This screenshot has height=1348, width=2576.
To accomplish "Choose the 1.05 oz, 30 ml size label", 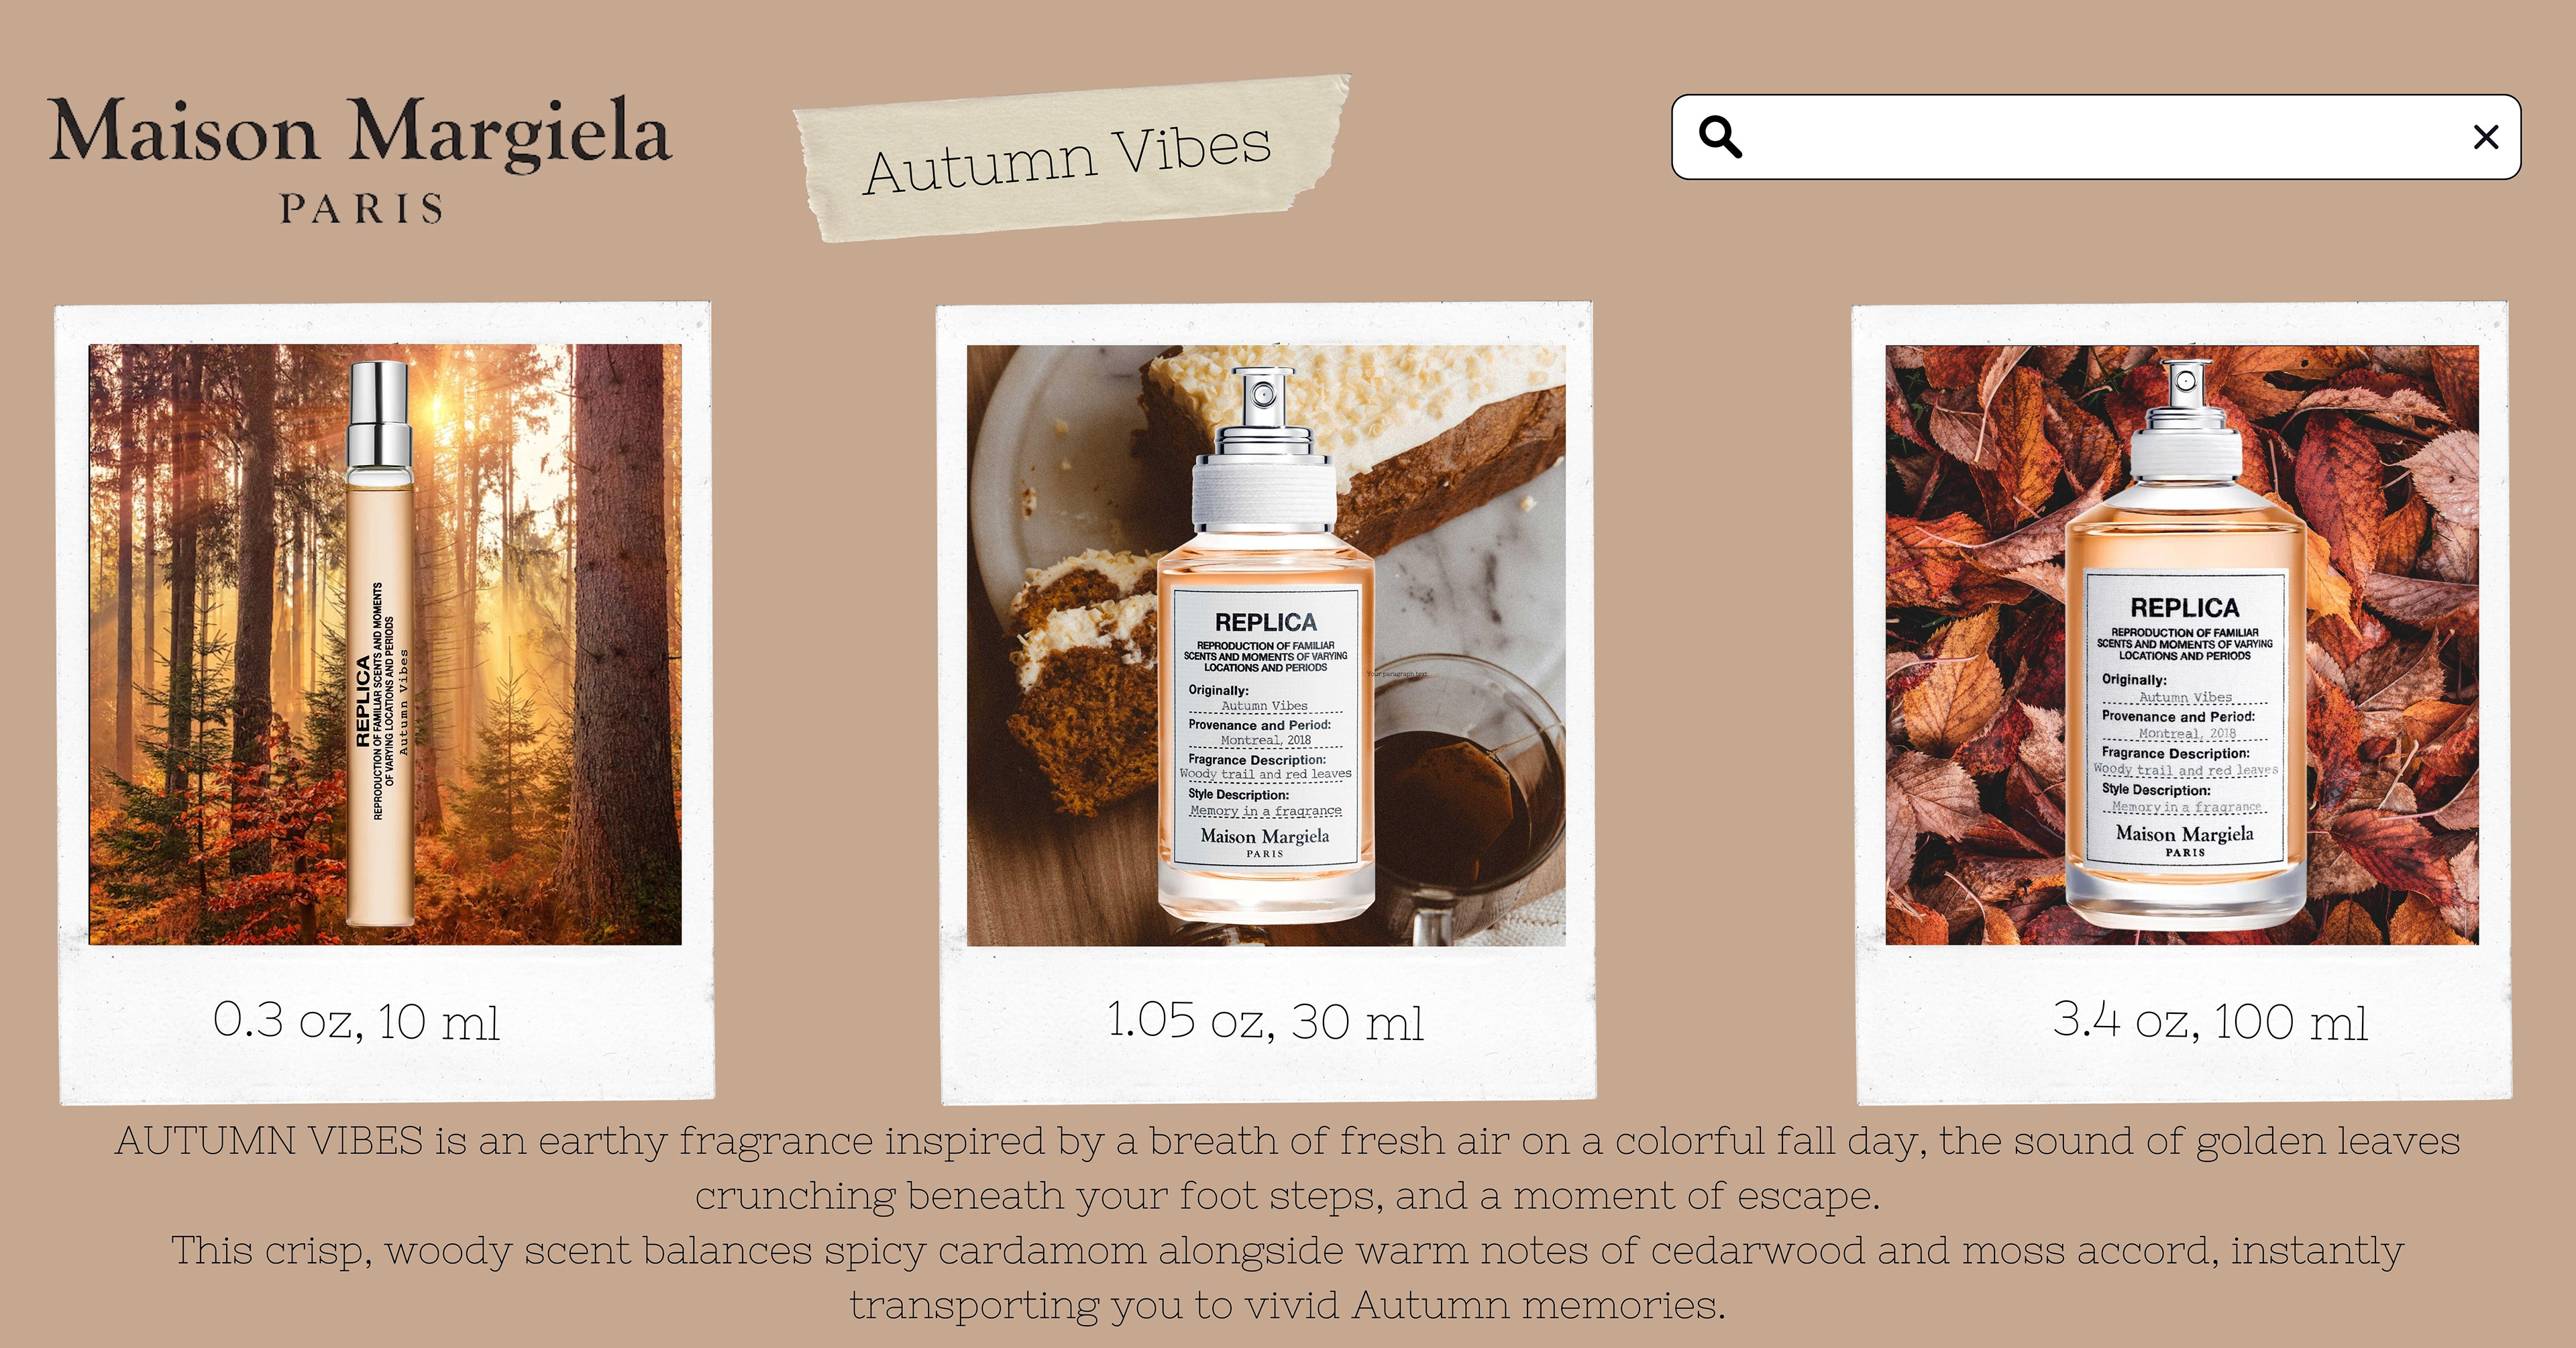I will click(1265, 1021).
